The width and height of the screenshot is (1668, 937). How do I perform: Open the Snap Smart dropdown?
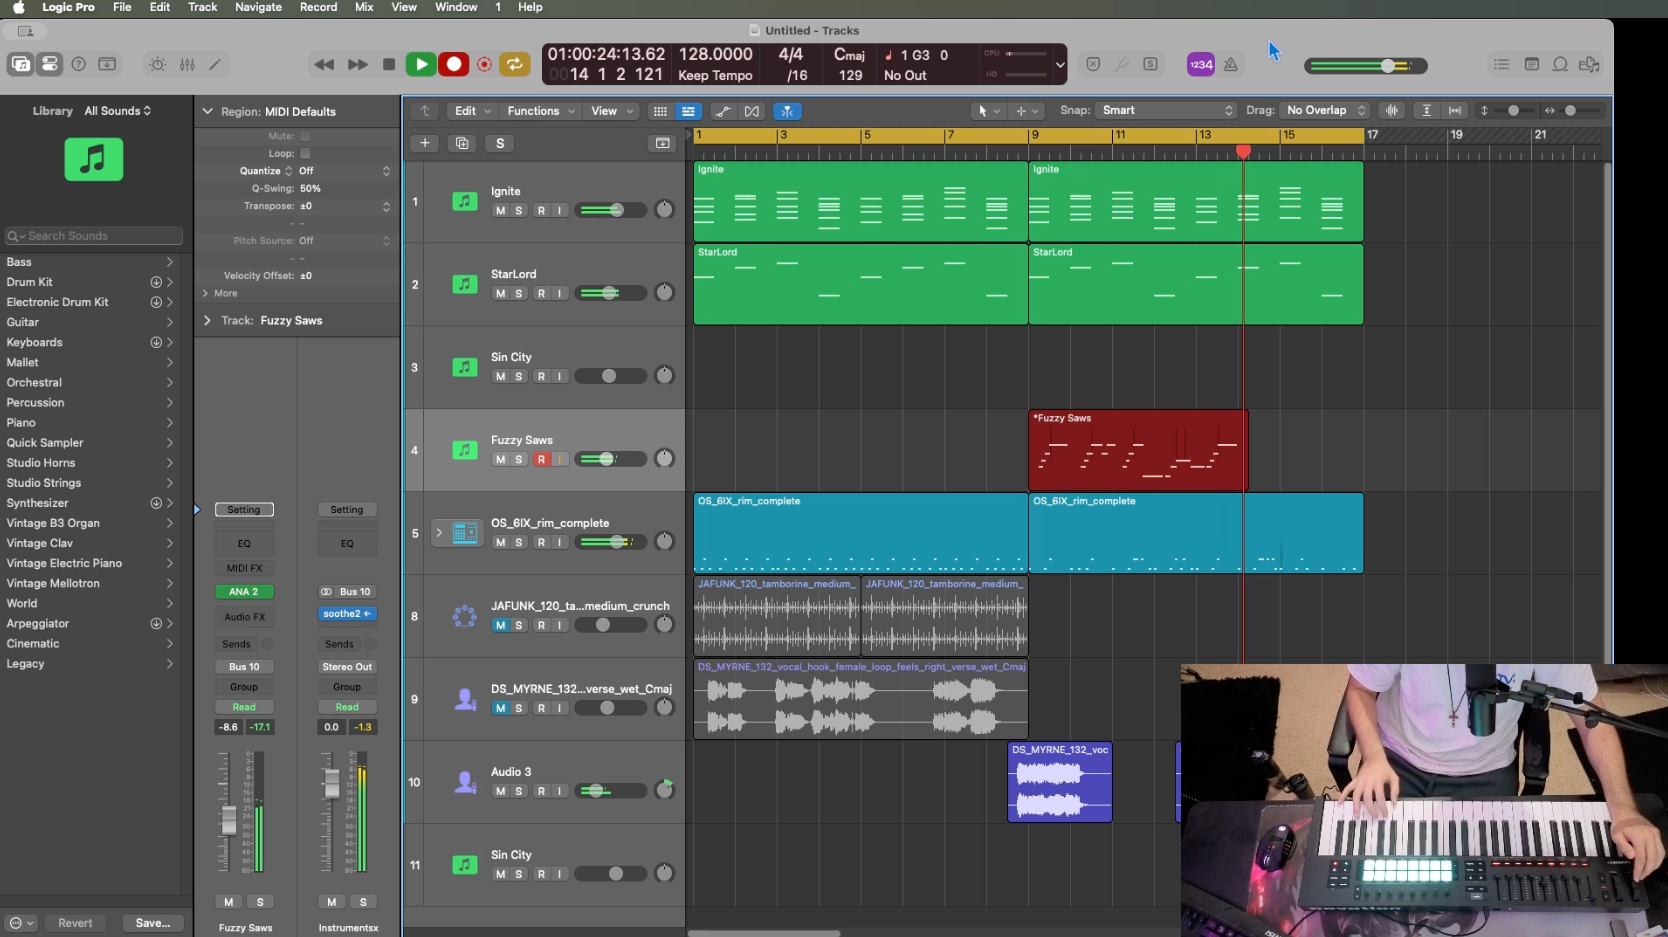pos(1166,110)
